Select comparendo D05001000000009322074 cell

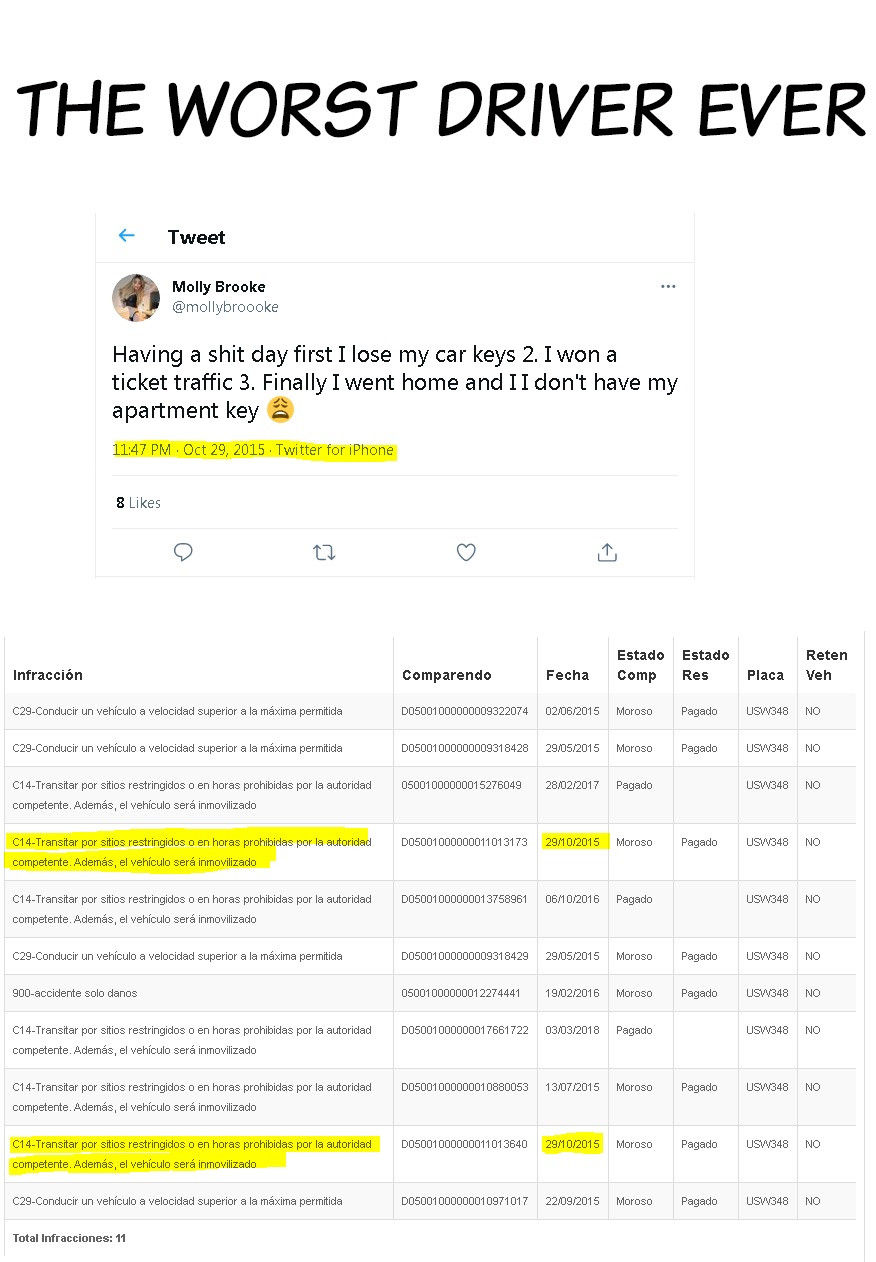click(x=464, y=711)
